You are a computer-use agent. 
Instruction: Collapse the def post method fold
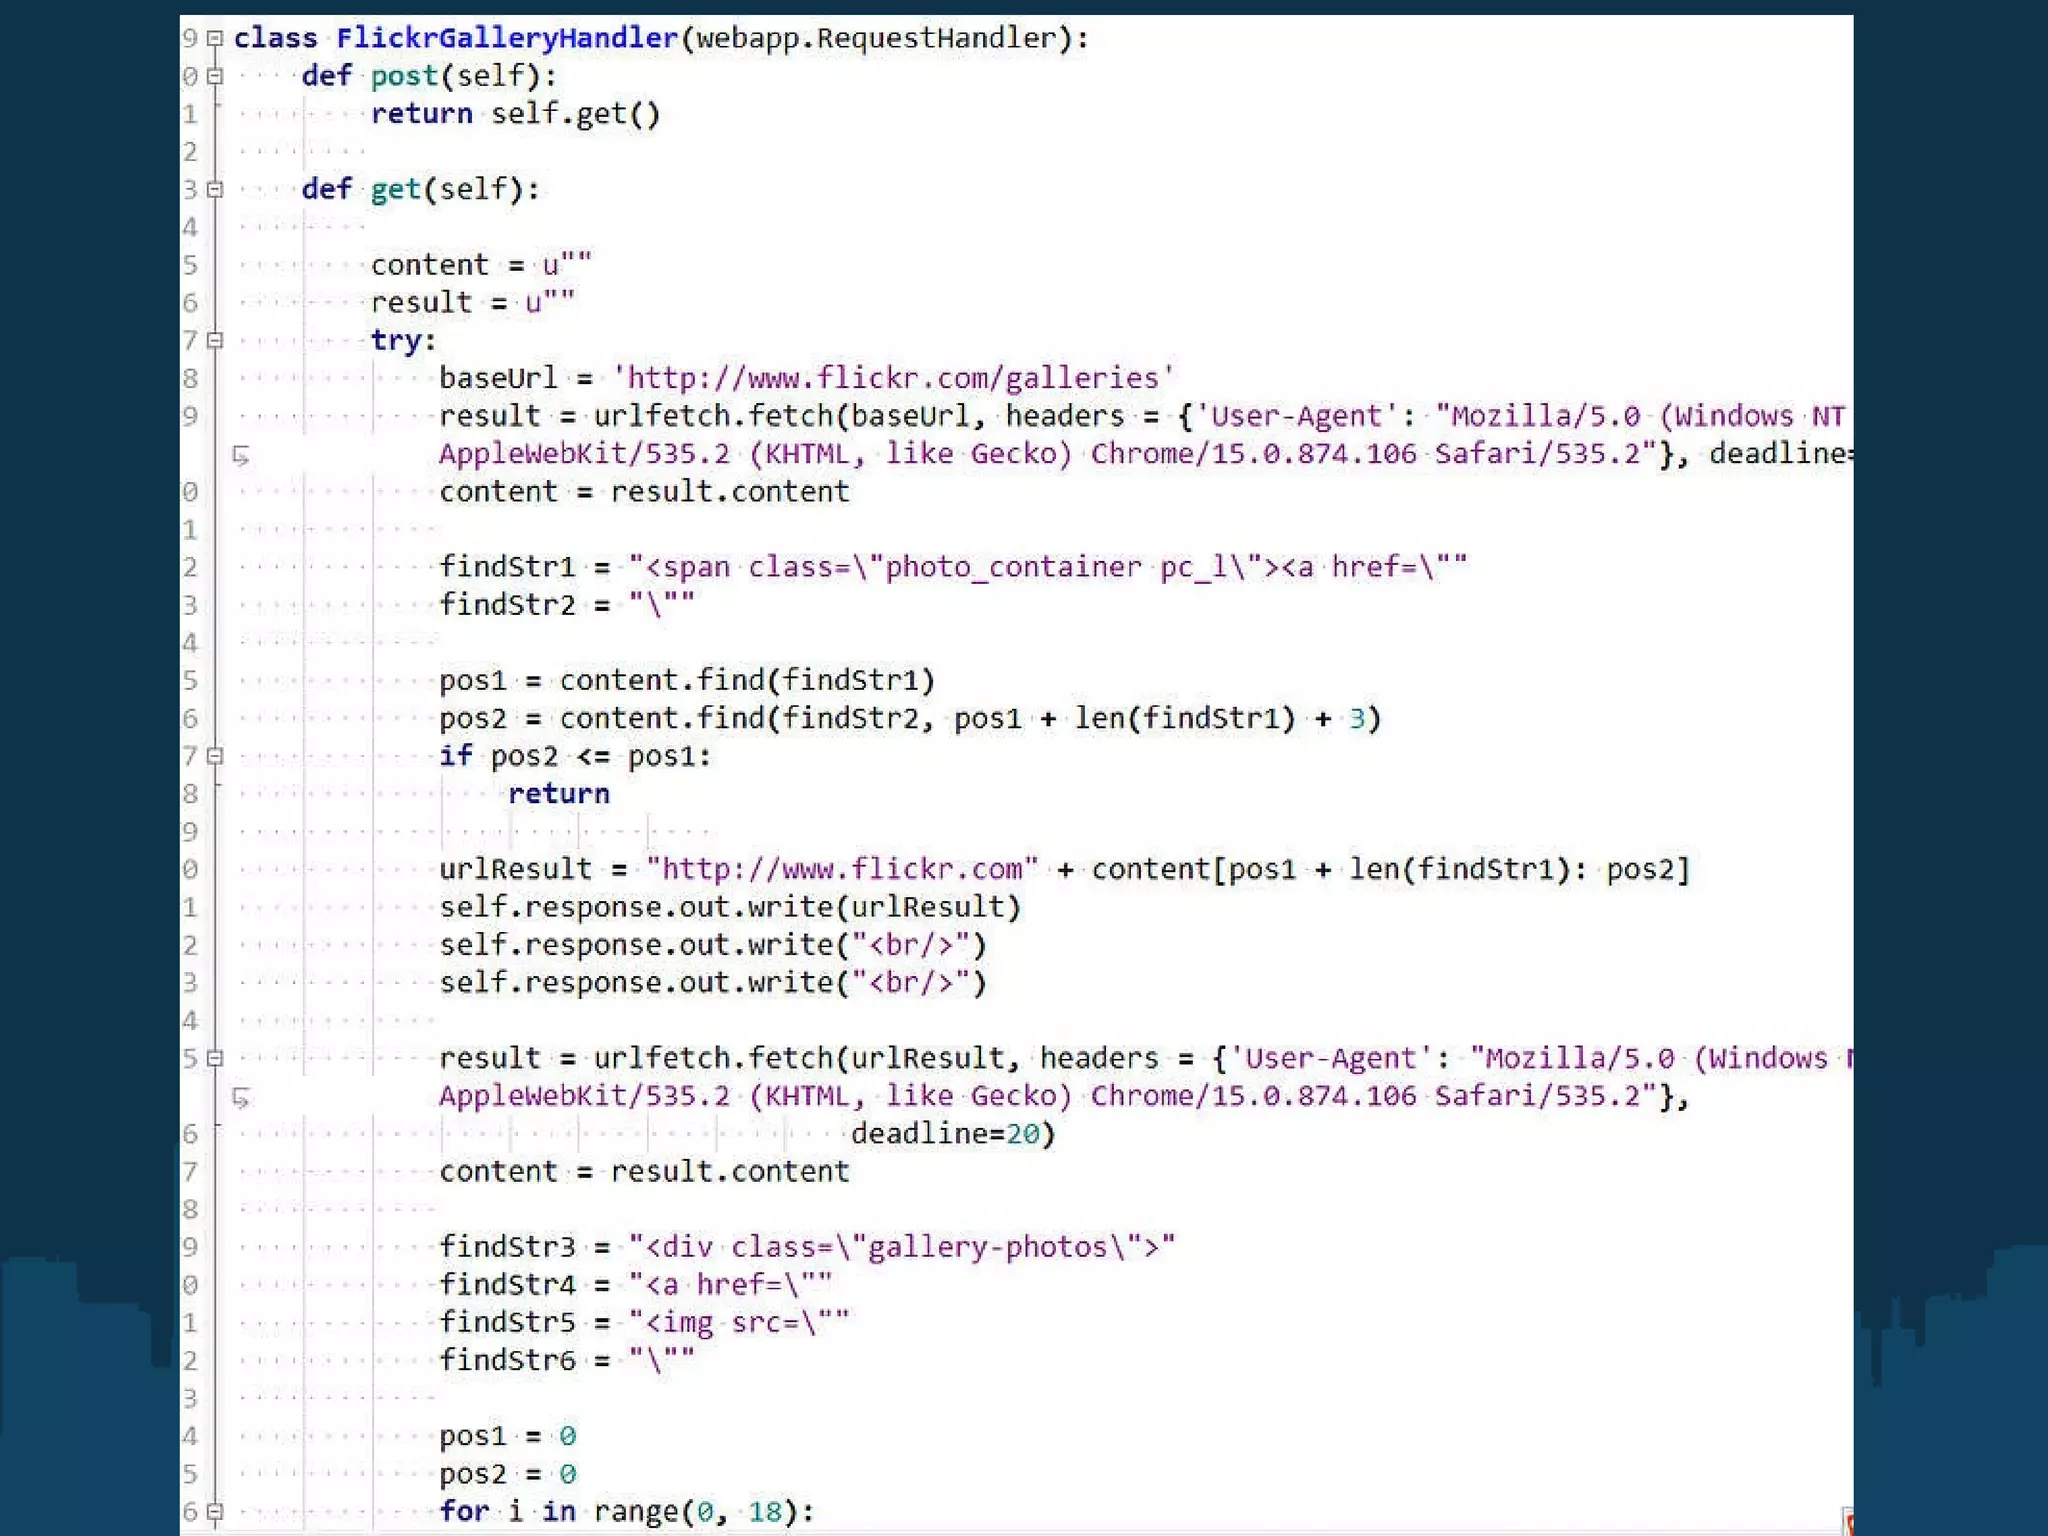coord(215,76)
